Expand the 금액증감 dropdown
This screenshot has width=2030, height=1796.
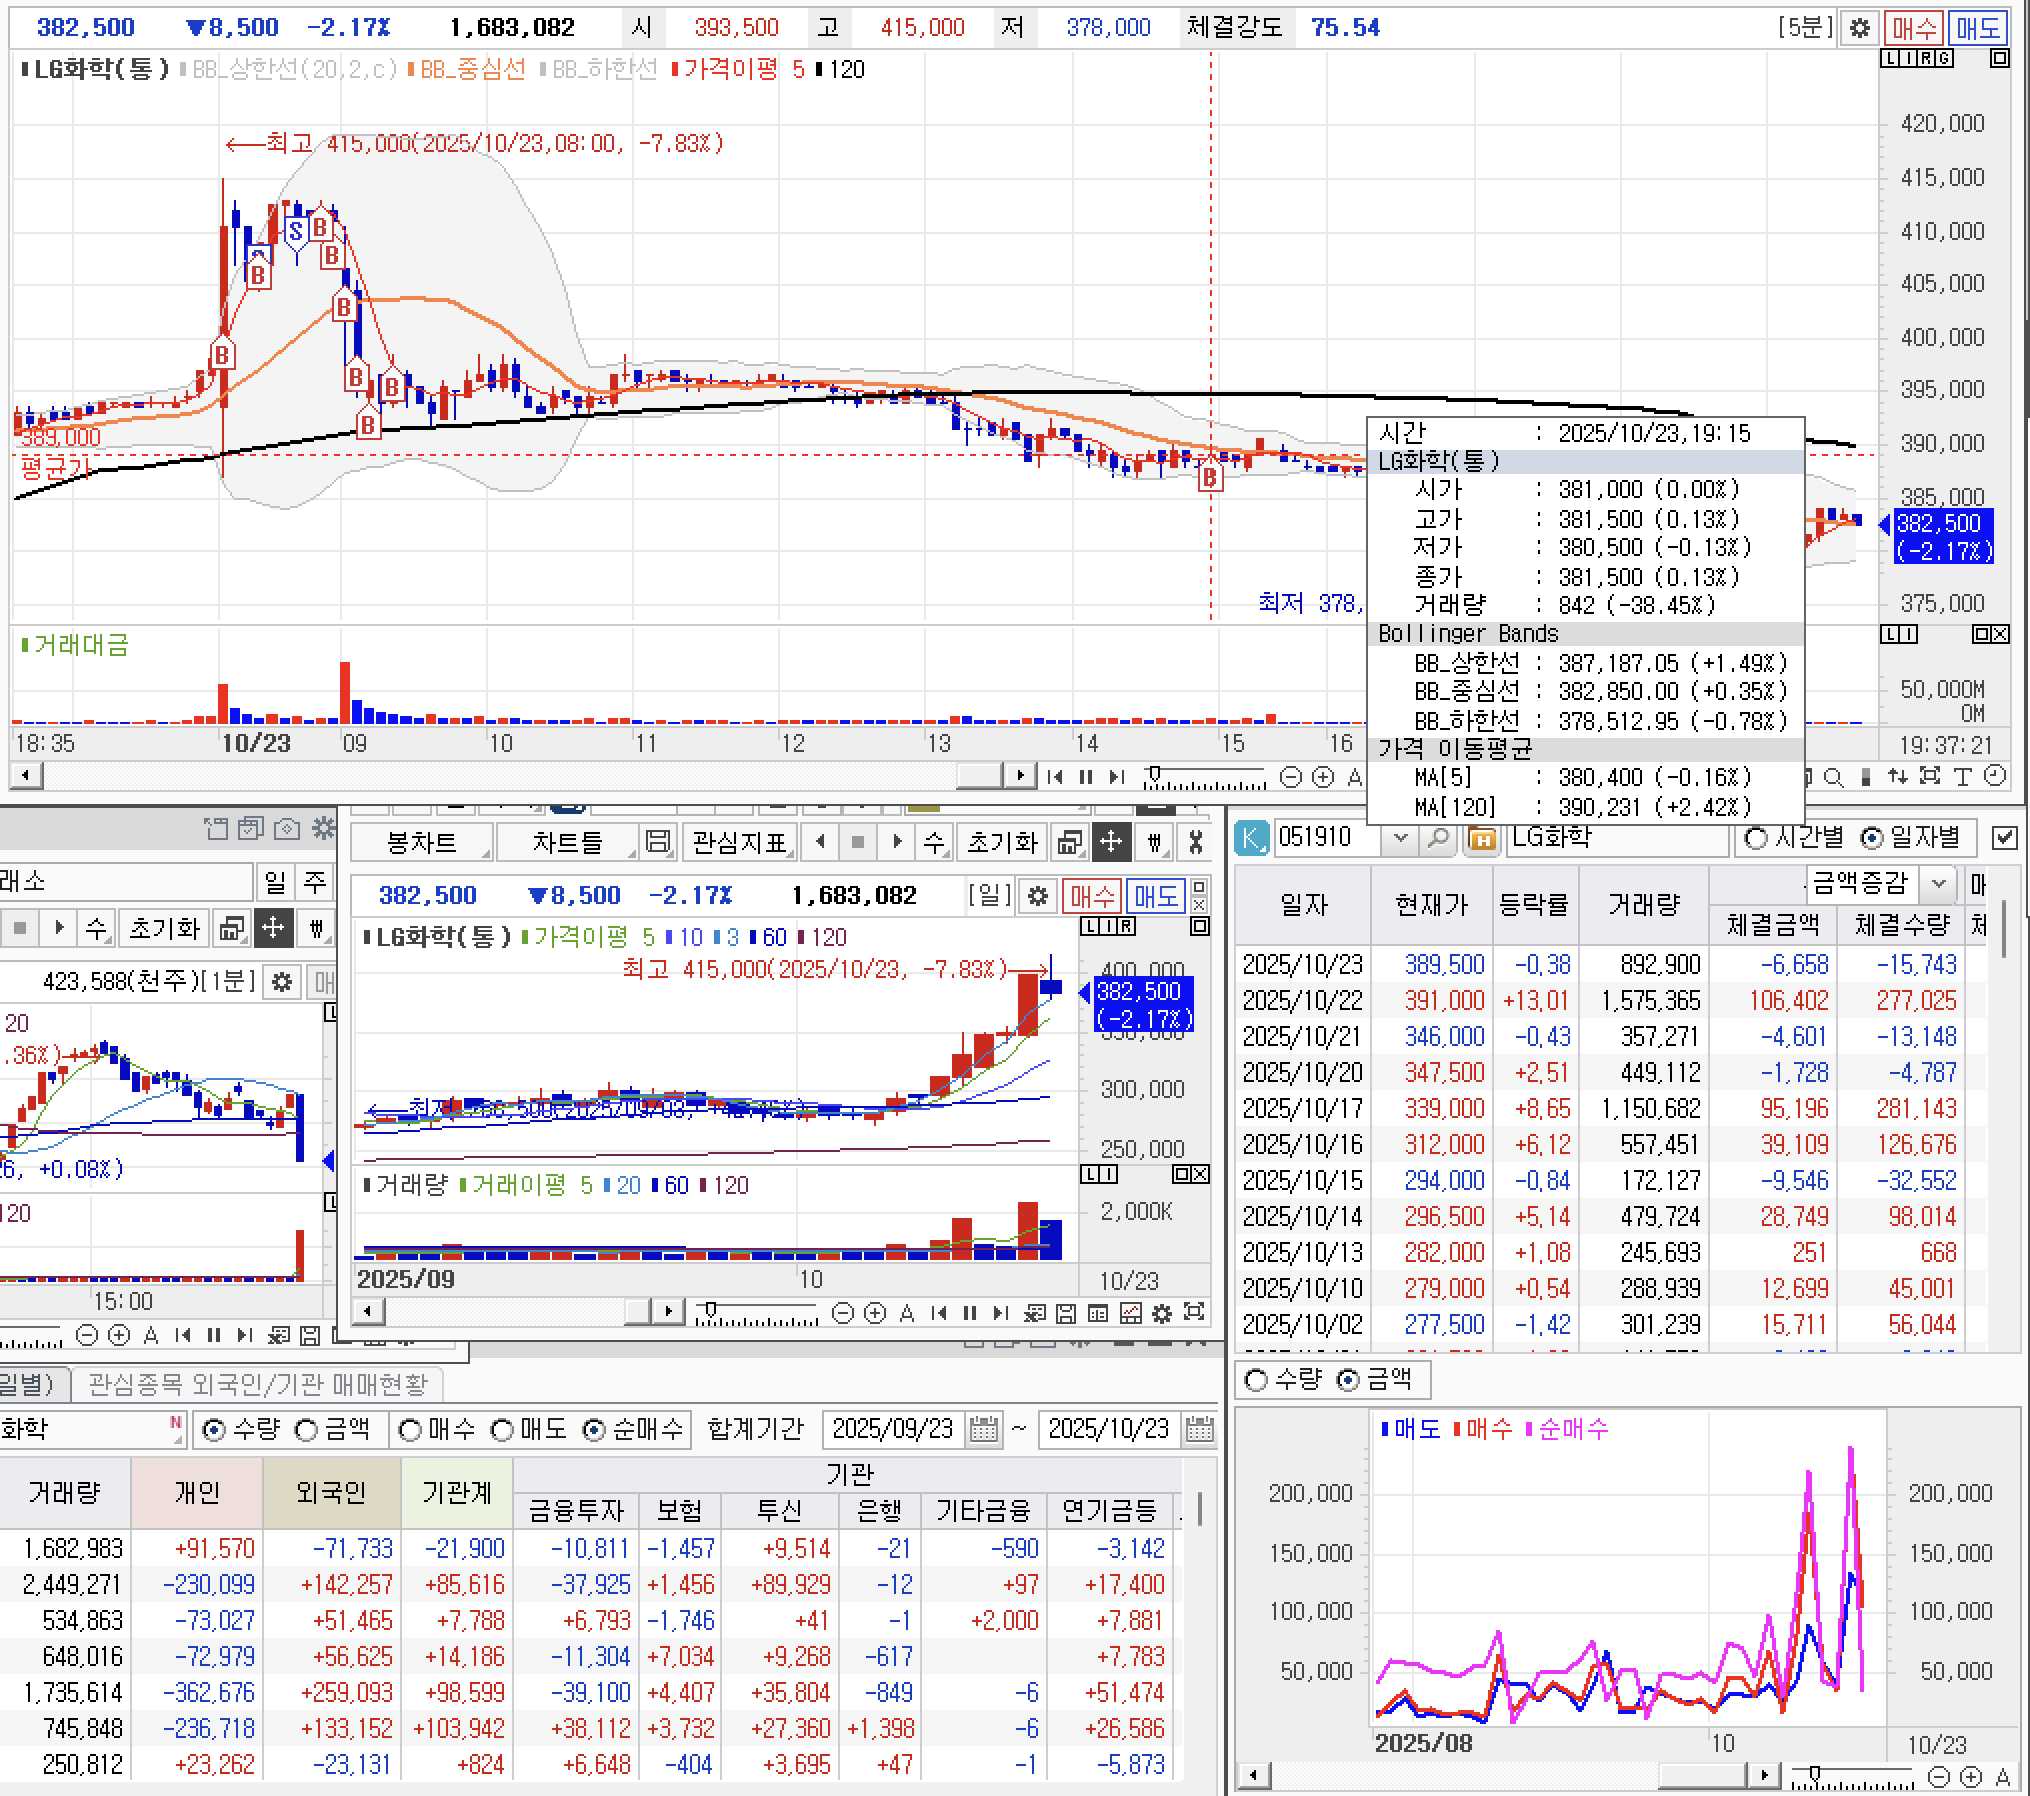coord(1938,883)
